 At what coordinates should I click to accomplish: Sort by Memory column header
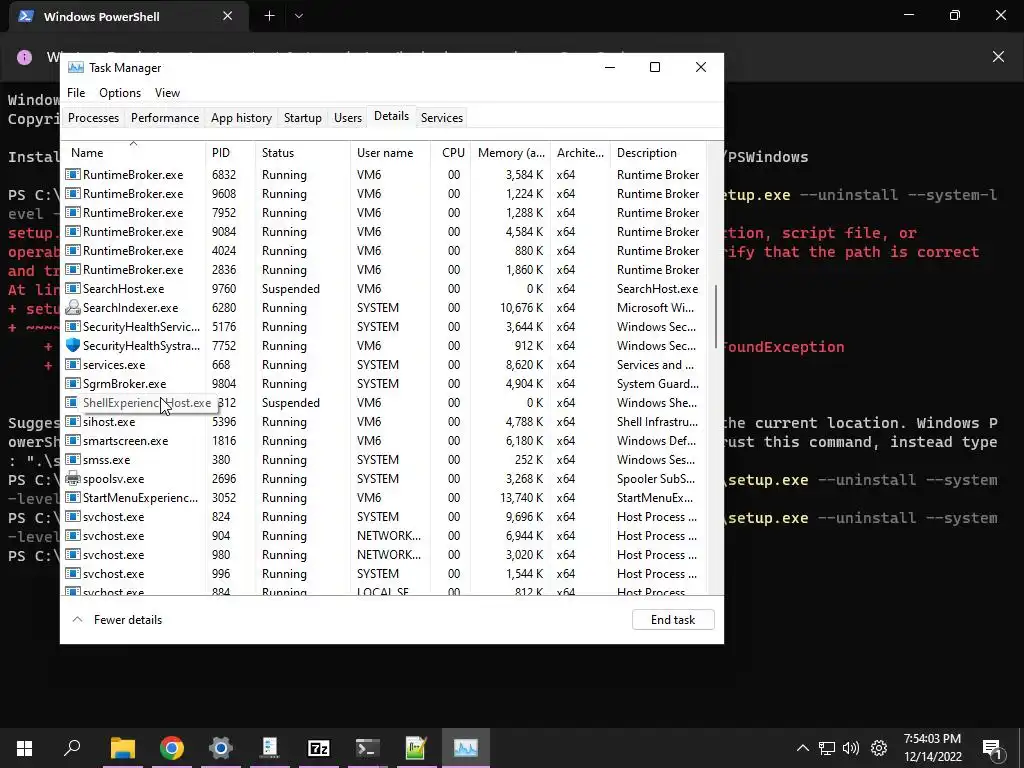click(x=511, y=153)
